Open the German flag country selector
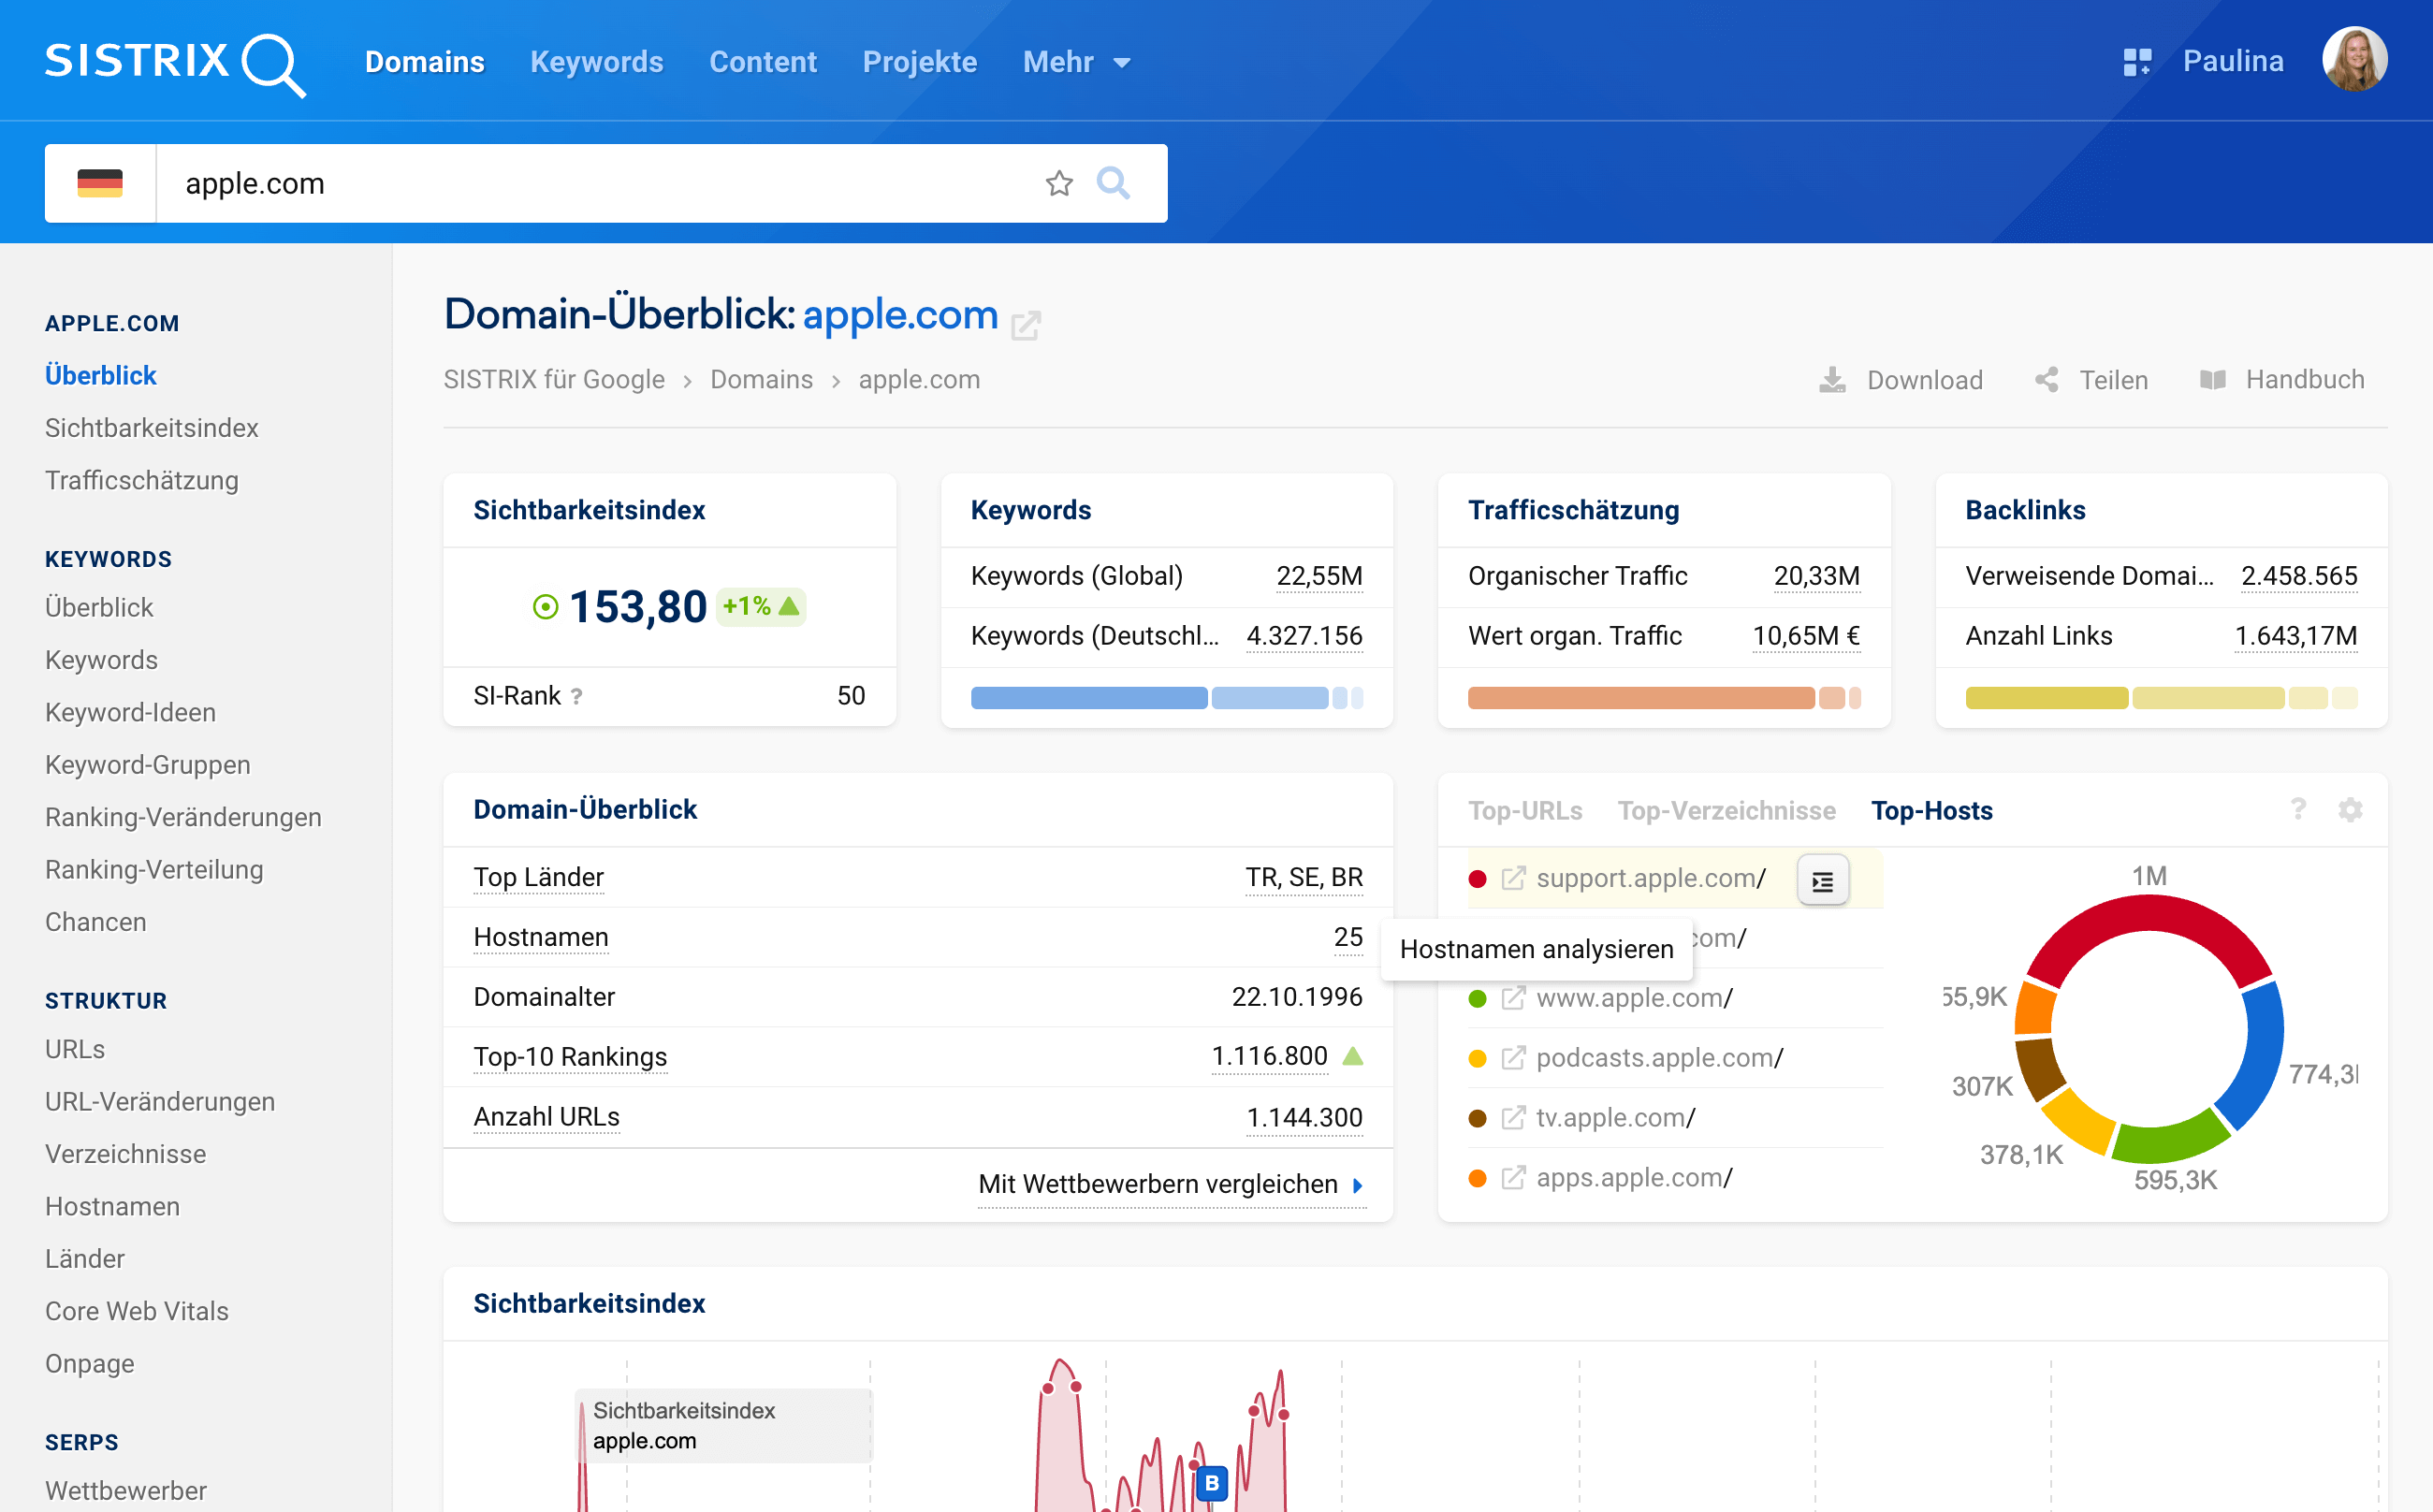2433x1512 pixels. [x=100, y=183]
